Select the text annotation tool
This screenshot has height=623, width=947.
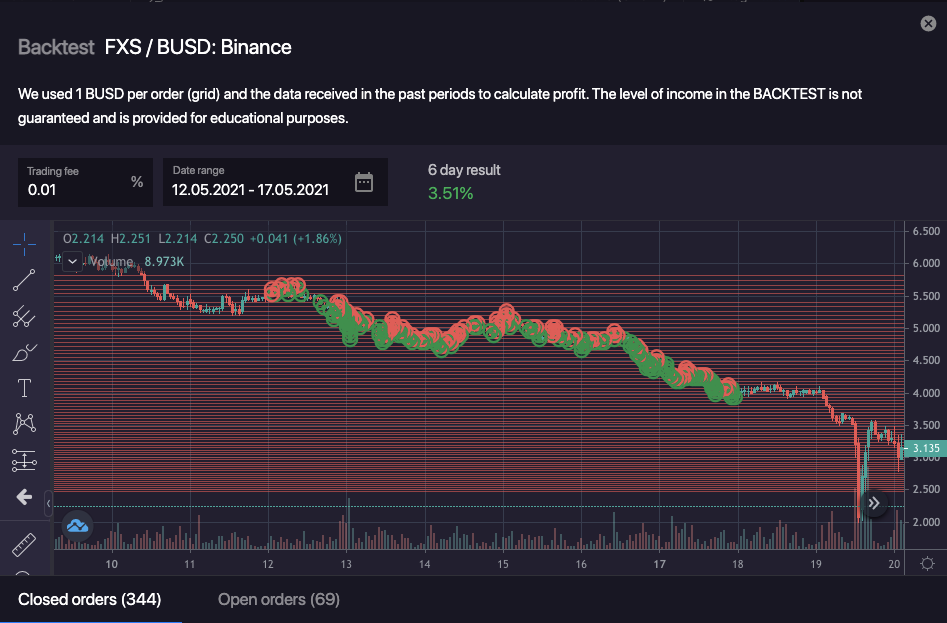point(24,388)
